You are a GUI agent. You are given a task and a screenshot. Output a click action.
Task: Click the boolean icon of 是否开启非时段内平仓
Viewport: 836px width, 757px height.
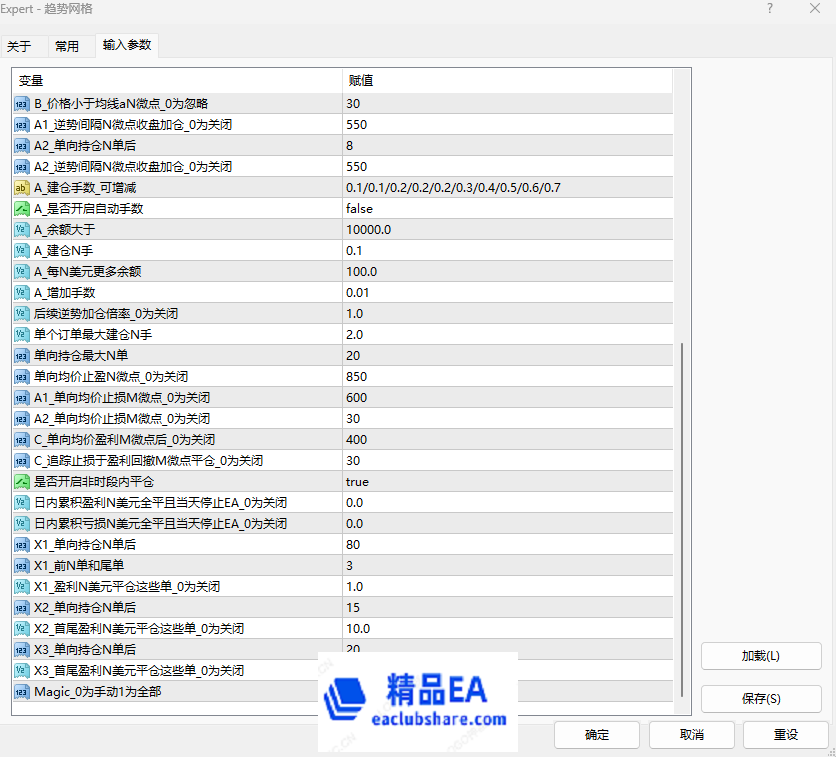click(22, 482)
